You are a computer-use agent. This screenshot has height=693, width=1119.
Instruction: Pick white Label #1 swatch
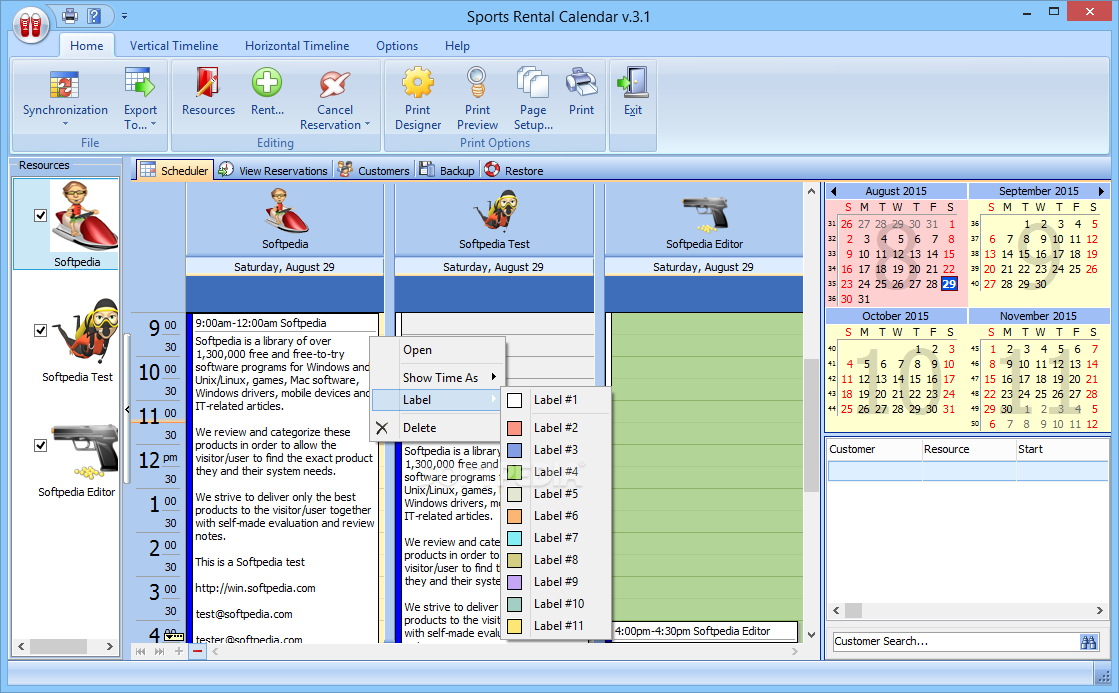pyautogui.click(x=515, y=400)
